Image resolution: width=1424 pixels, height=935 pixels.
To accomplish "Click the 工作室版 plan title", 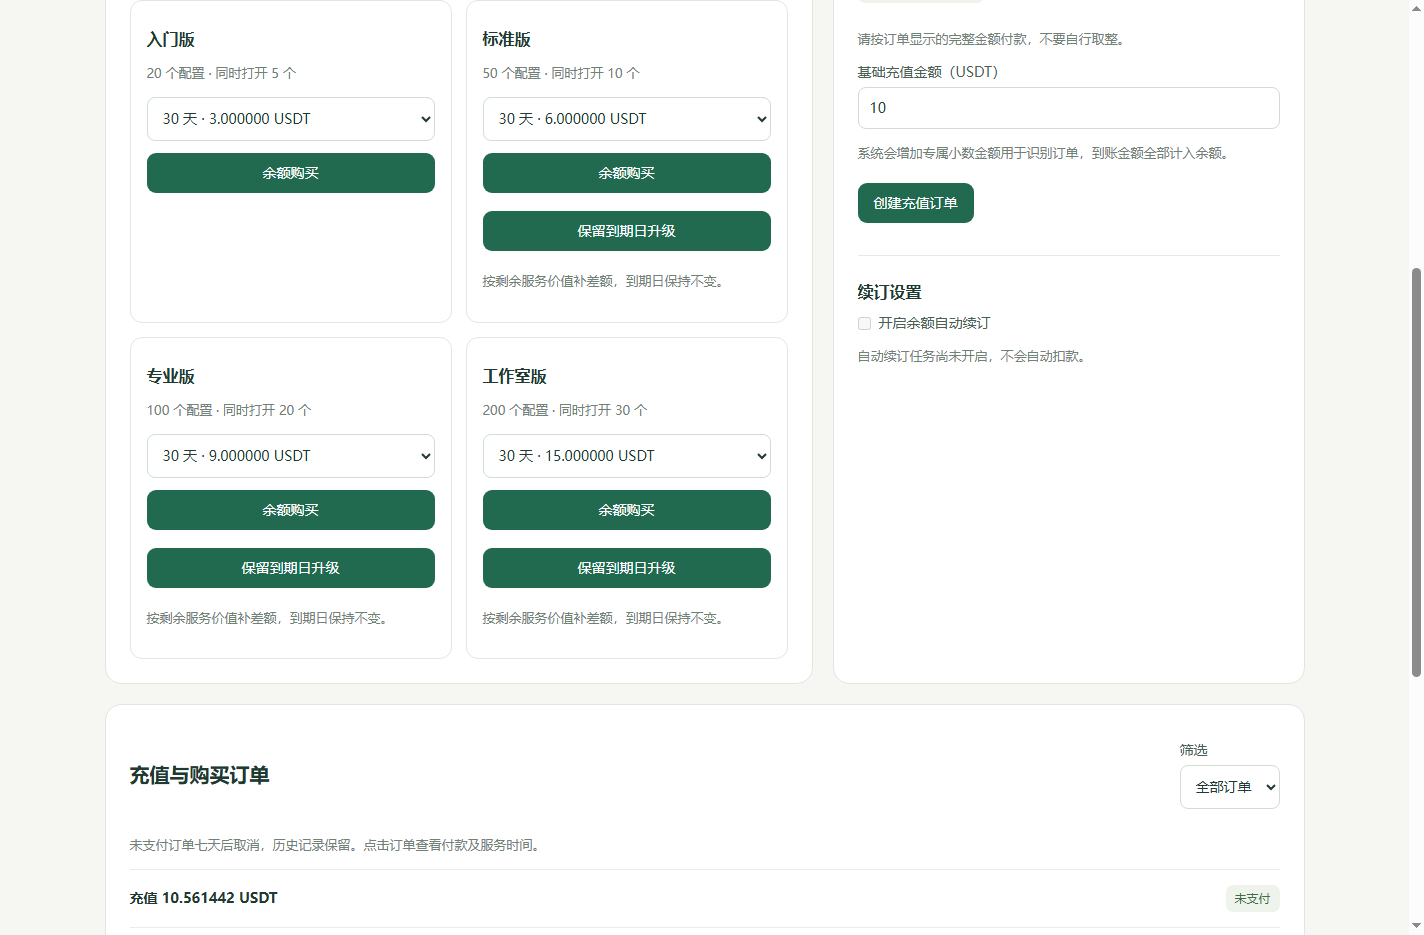I will click(515, 377).
